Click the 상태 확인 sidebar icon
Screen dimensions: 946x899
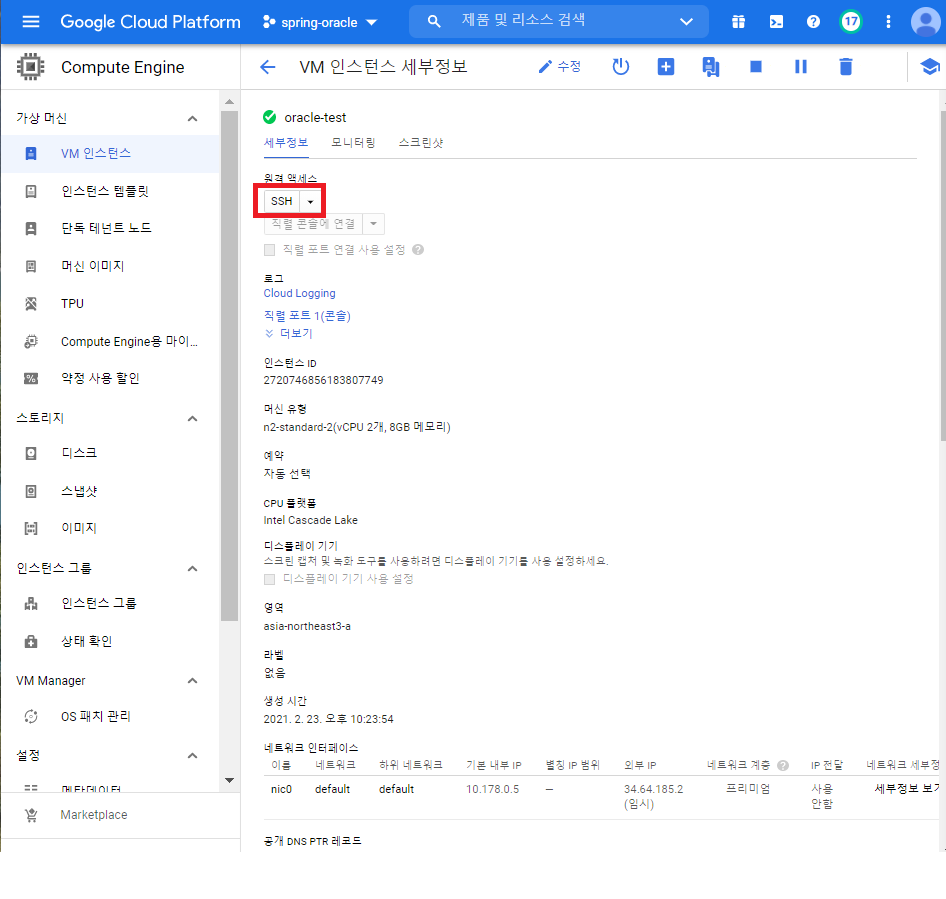tap(31, 641)
